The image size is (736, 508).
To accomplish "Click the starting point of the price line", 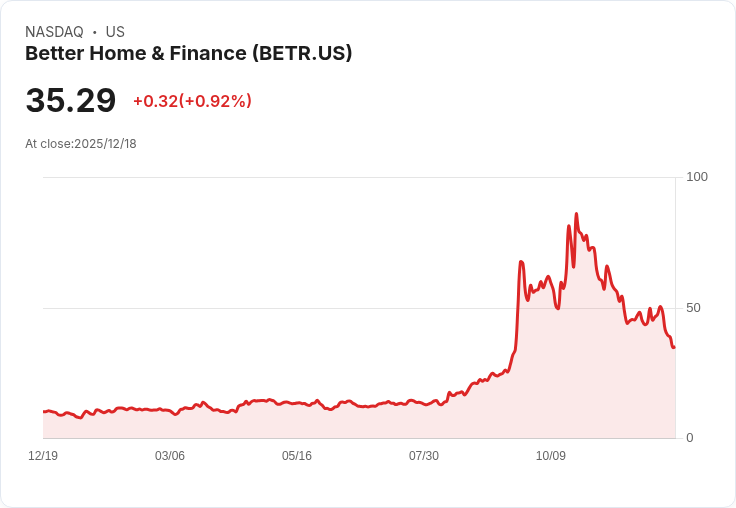I will [44, 411].
